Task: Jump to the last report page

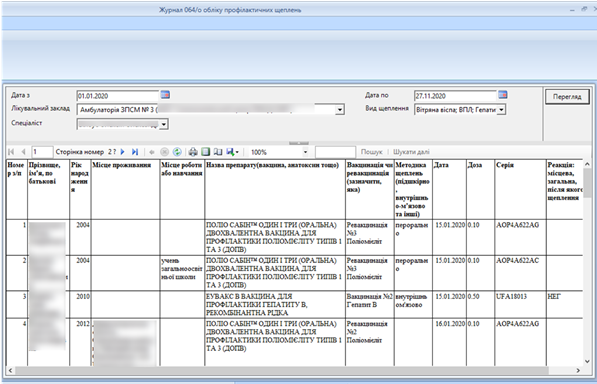Action: [134, 152]
